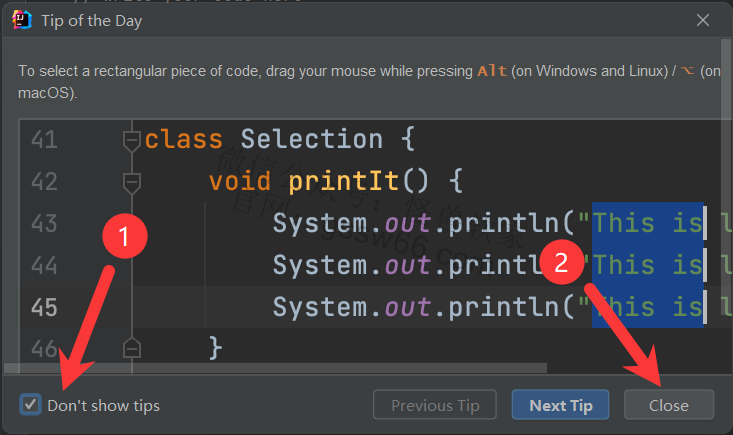The height and width of the screenshot is (435, 733).
Task: Click the Previous Tip button
Action: pos(435,405)
